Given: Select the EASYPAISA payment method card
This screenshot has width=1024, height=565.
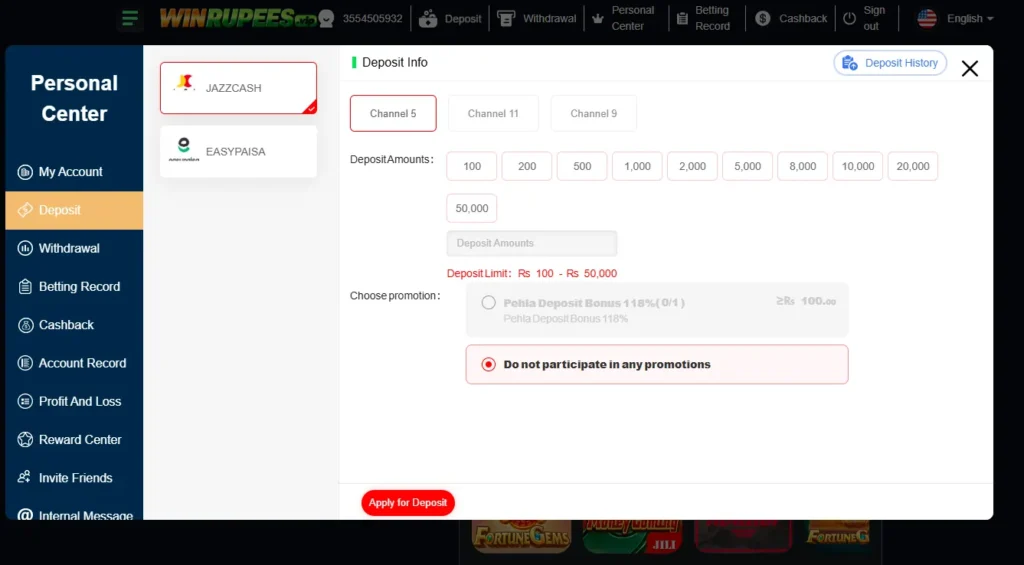Looking at the screenshot, I should (x=238, y=152).
